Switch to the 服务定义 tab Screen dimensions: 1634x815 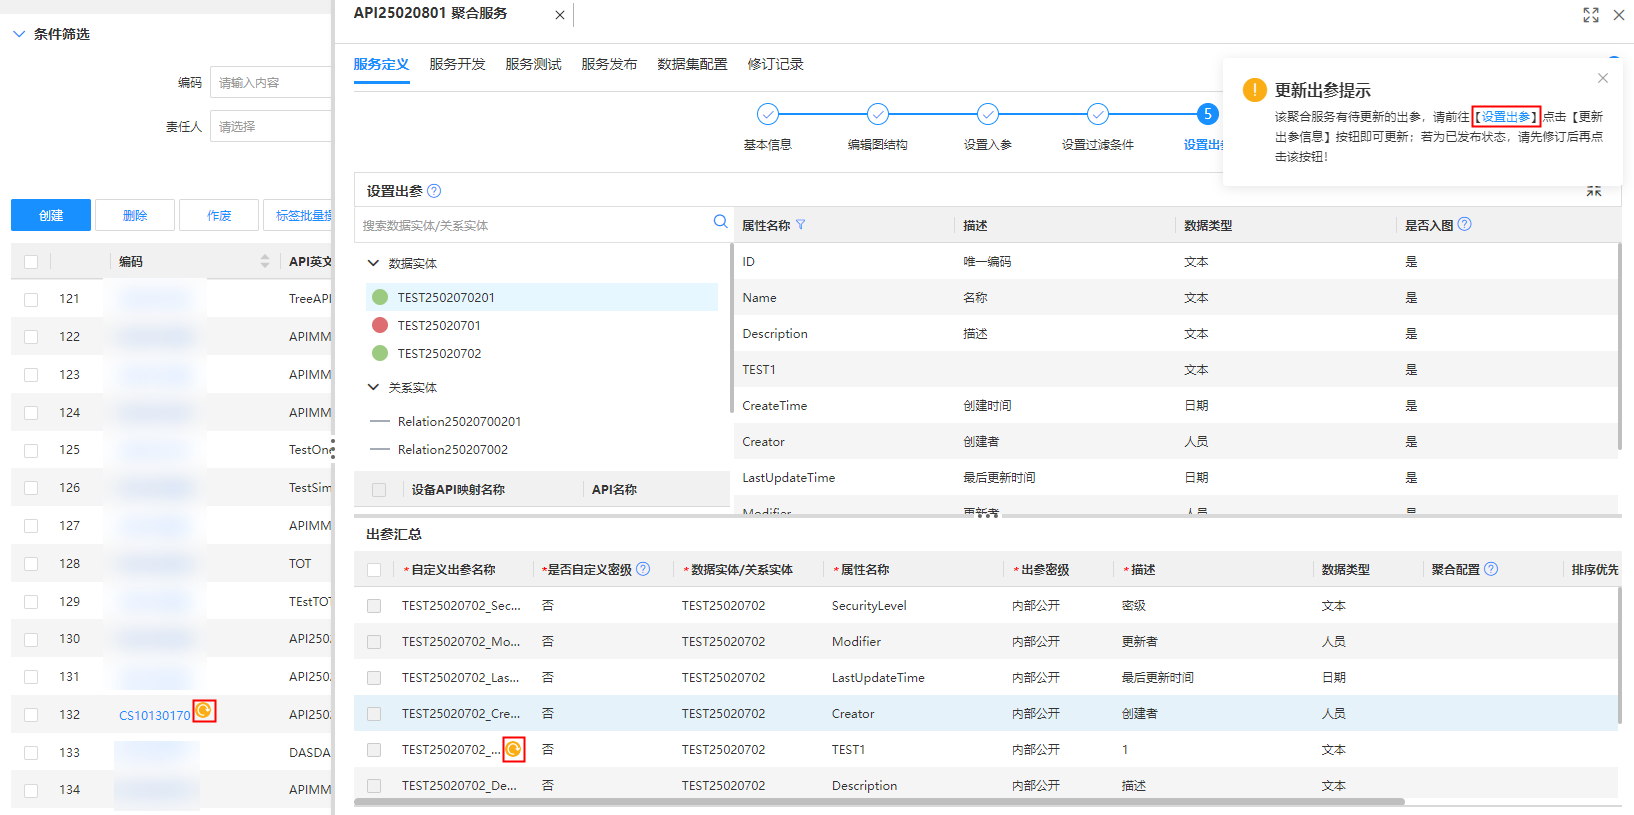tap(381, 64)
